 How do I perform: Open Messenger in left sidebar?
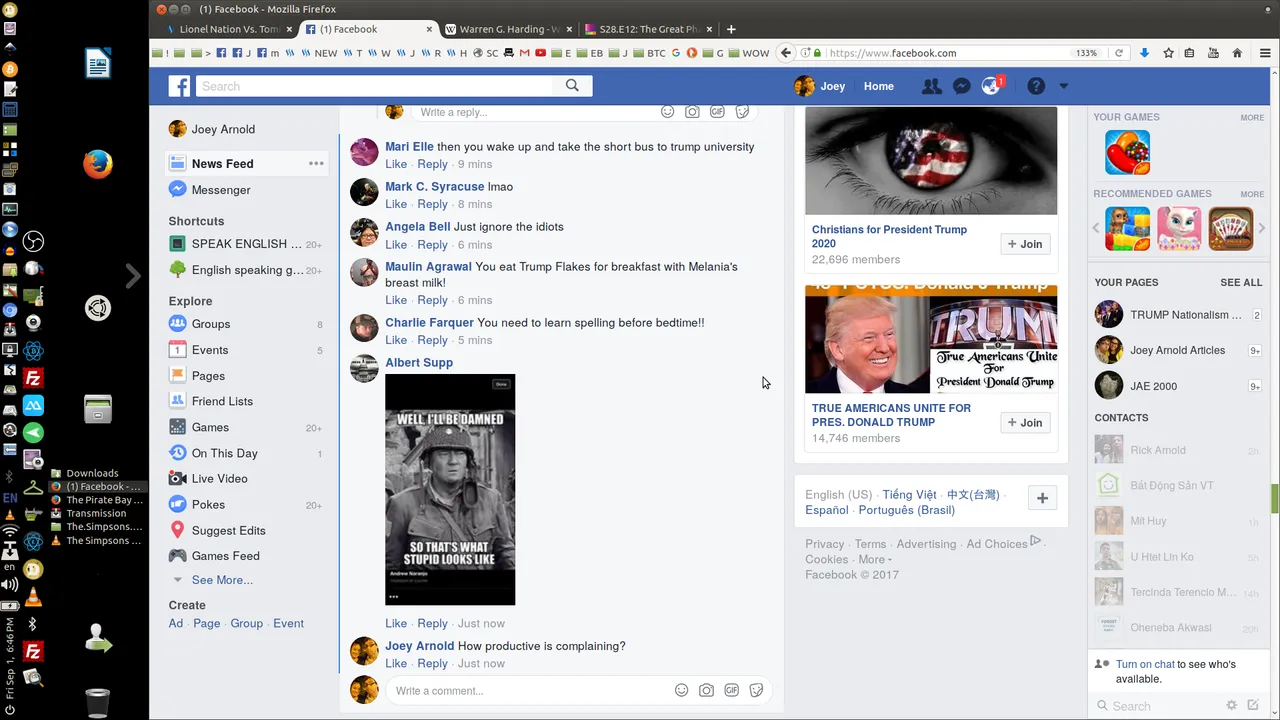(x=221, y=190)
